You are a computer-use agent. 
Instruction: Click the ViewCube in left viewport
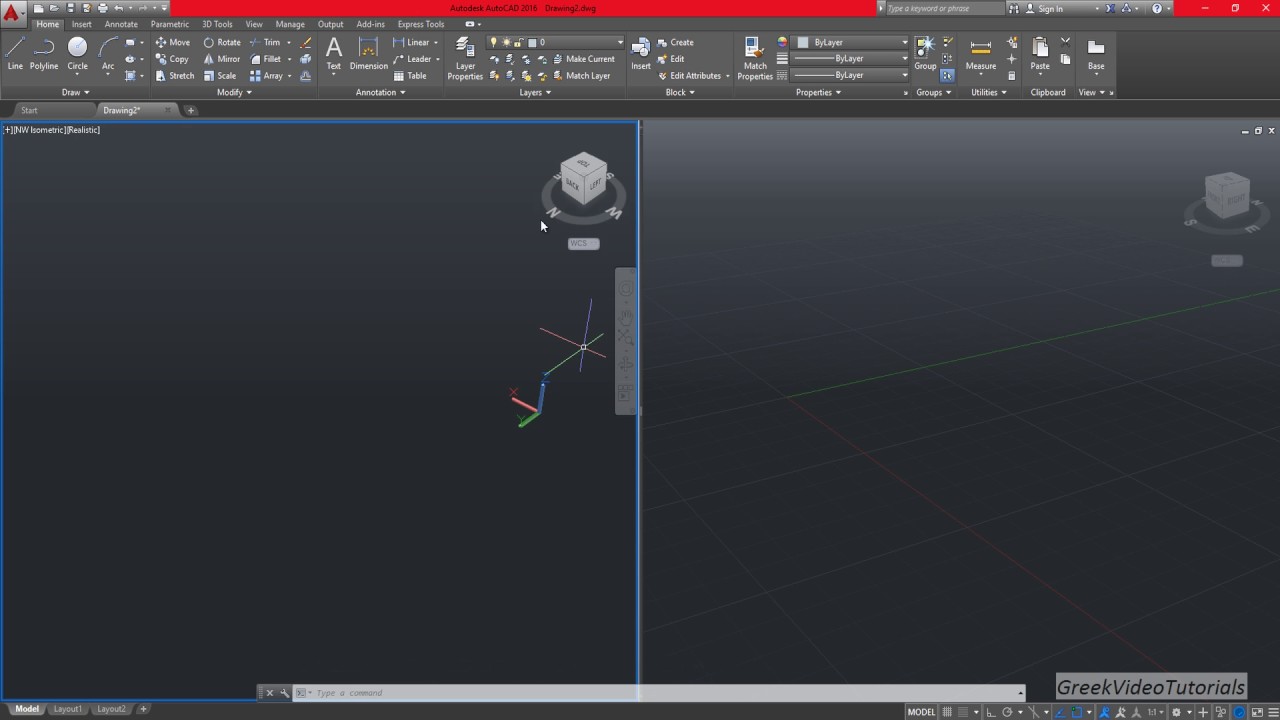[583, 180]
